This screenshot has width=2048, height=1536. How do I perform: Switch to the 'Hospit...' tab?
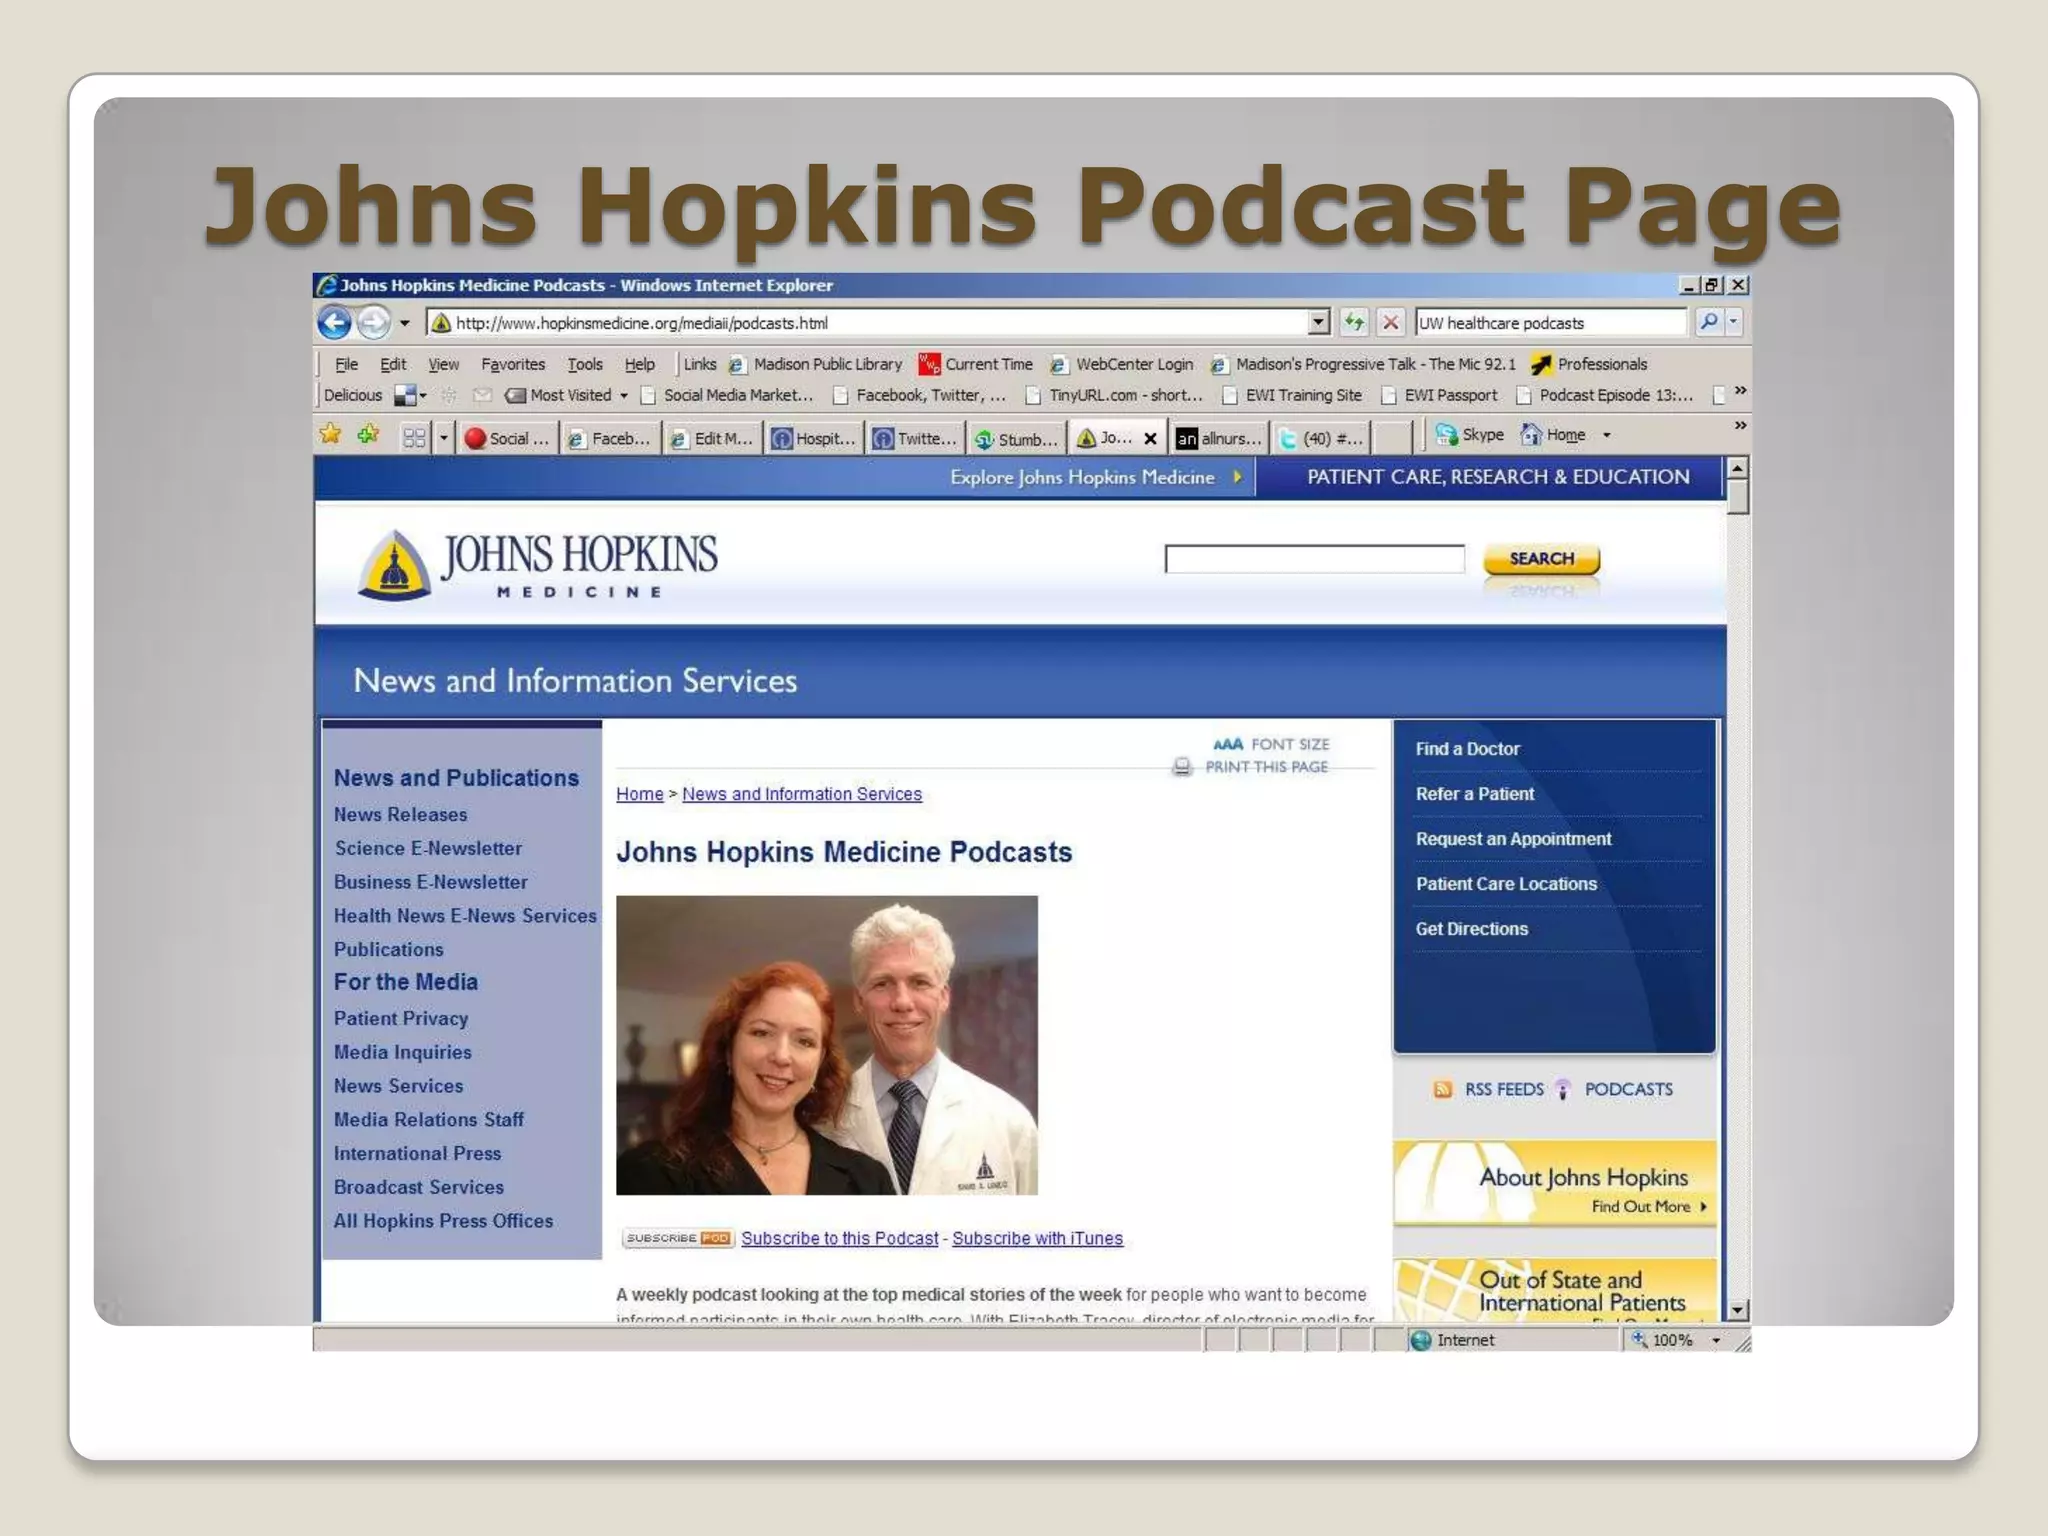(x=814, y=438)
